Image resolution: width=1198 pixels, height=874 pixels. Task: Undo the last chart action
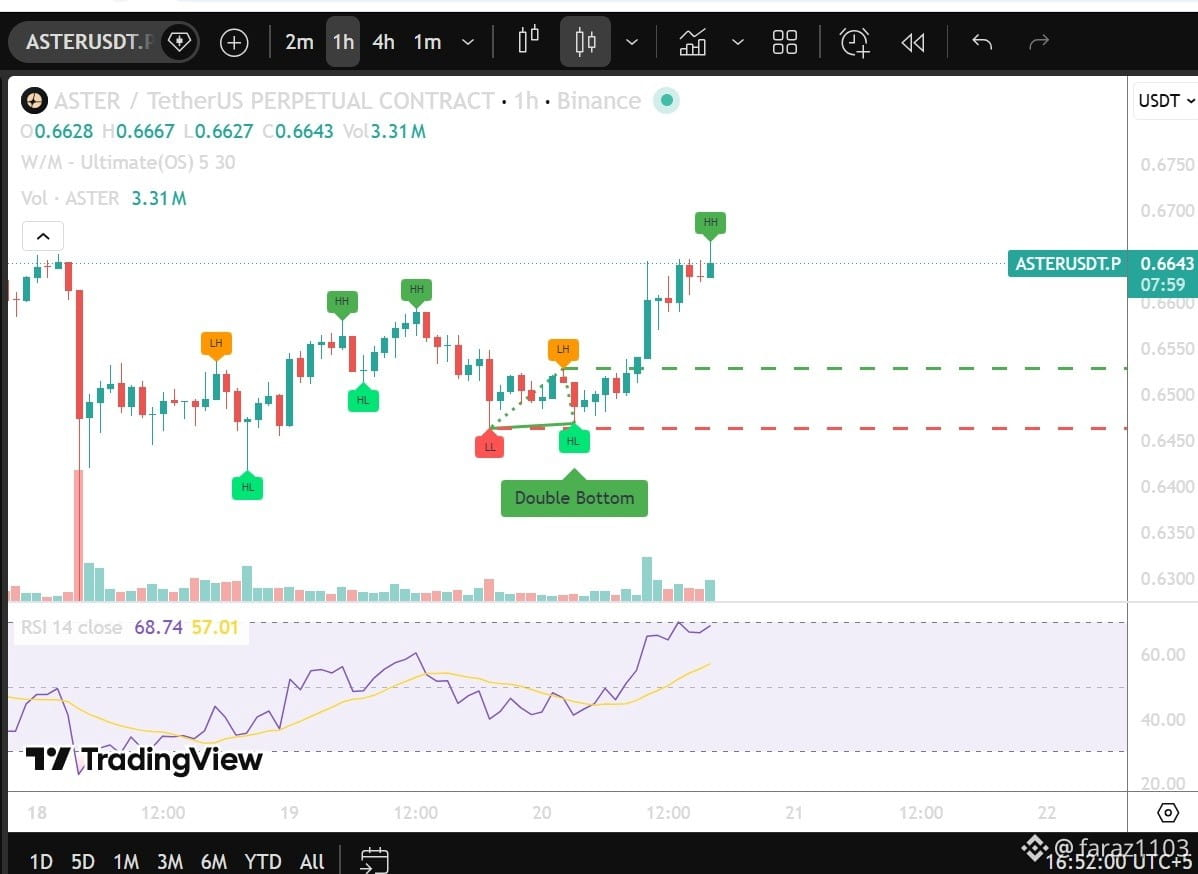coord(982,42)
